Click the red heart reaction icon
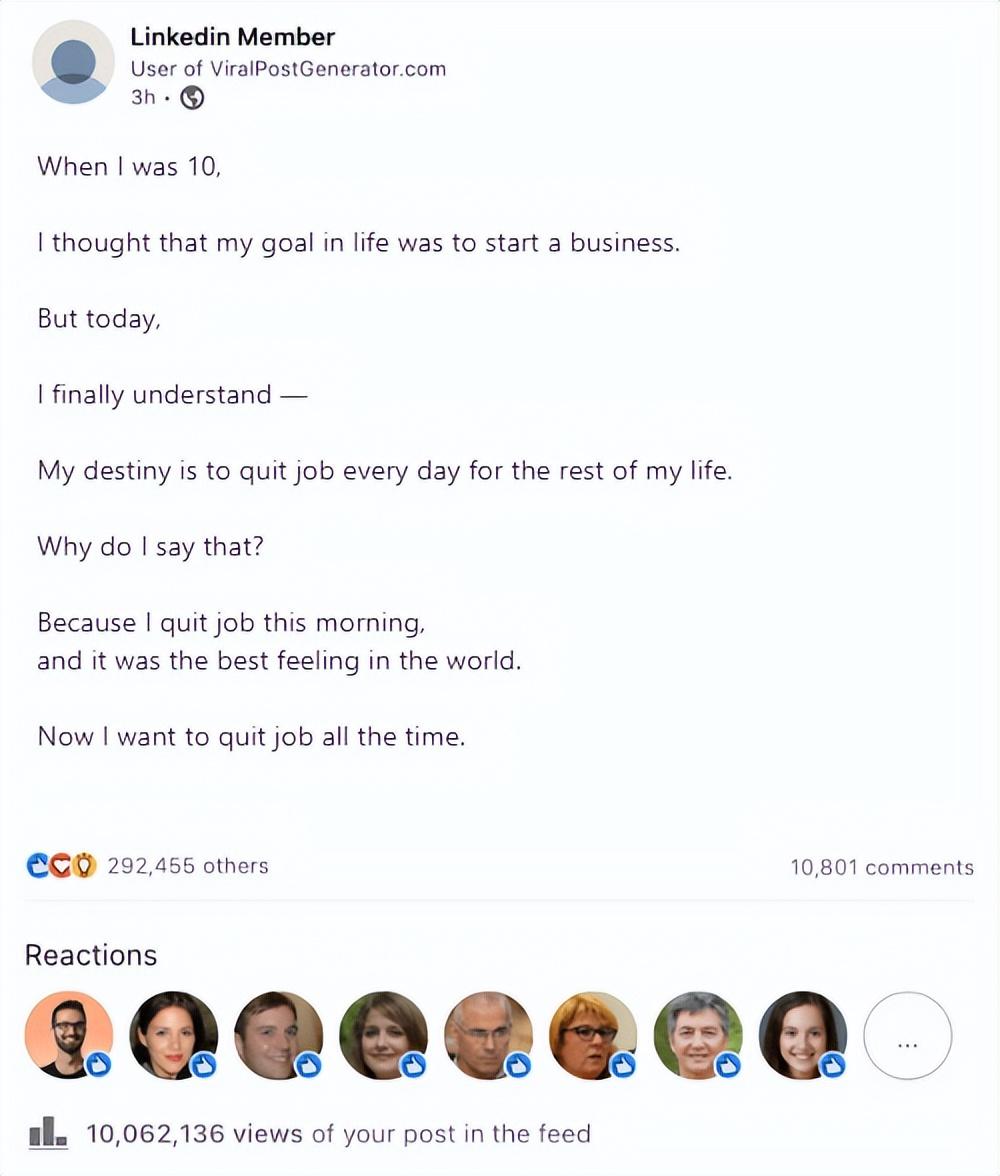 [61, 865]
